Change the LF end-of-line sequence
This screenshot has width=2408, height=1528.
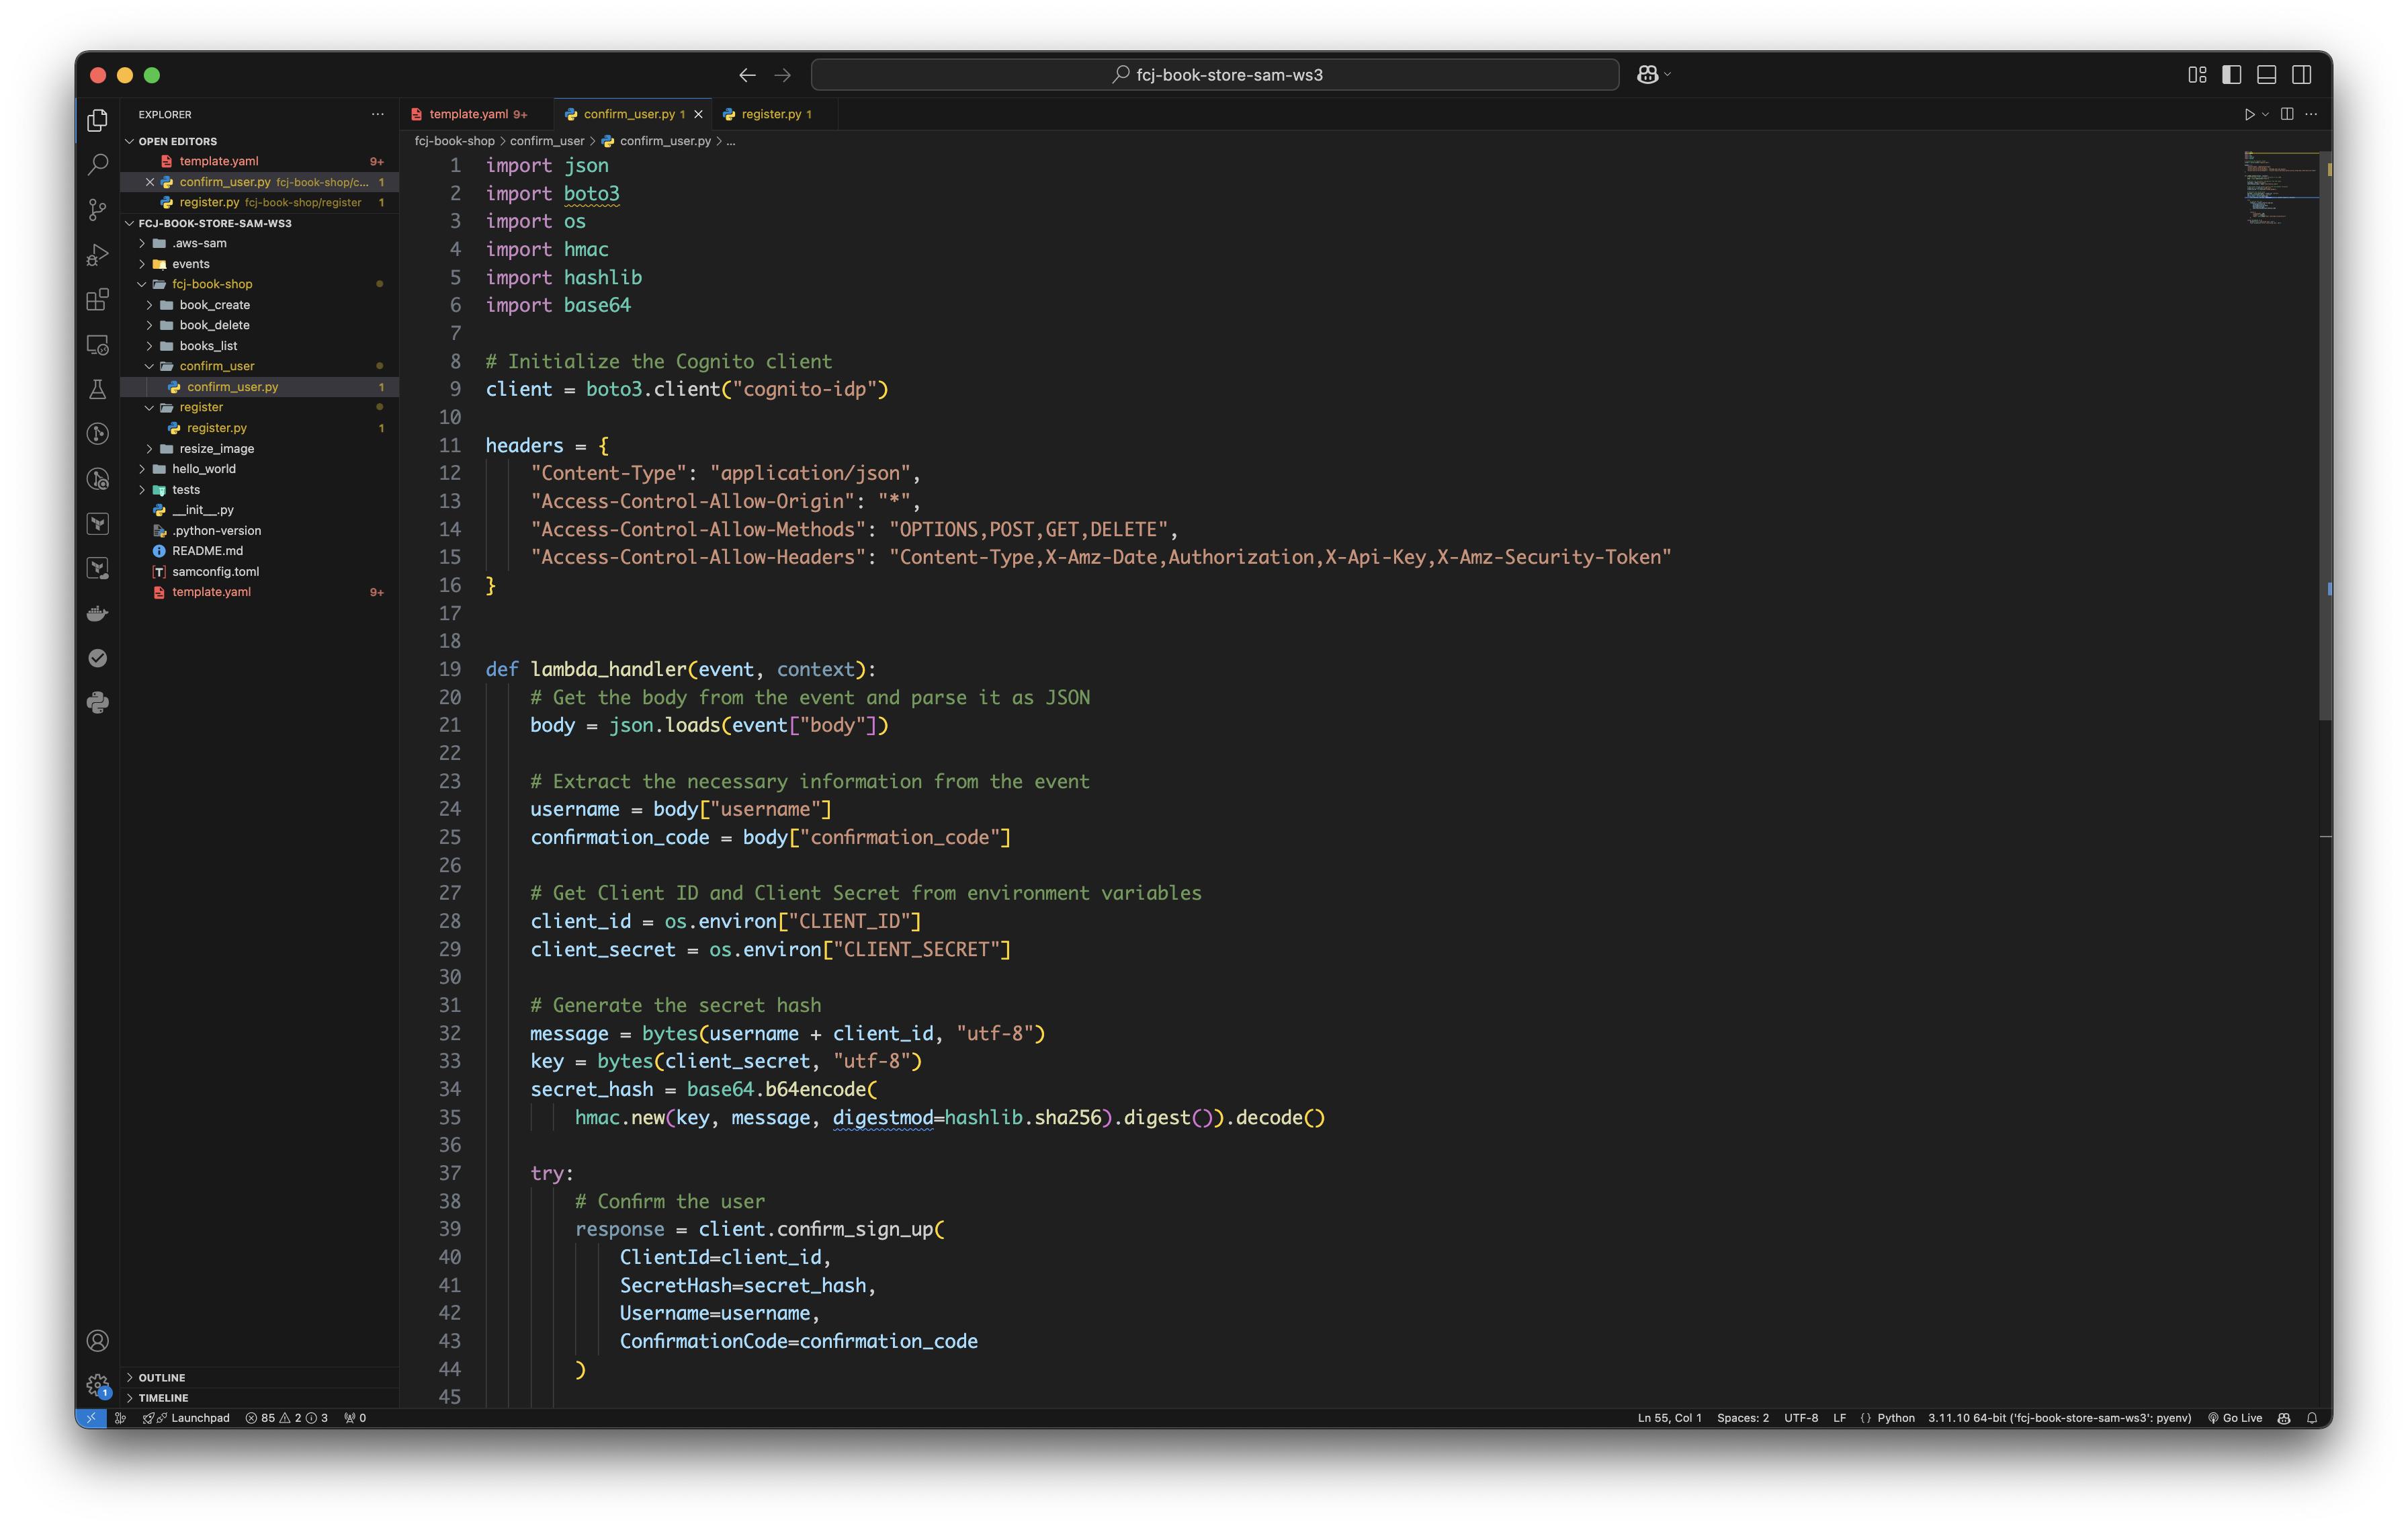click(1839, 1418)
